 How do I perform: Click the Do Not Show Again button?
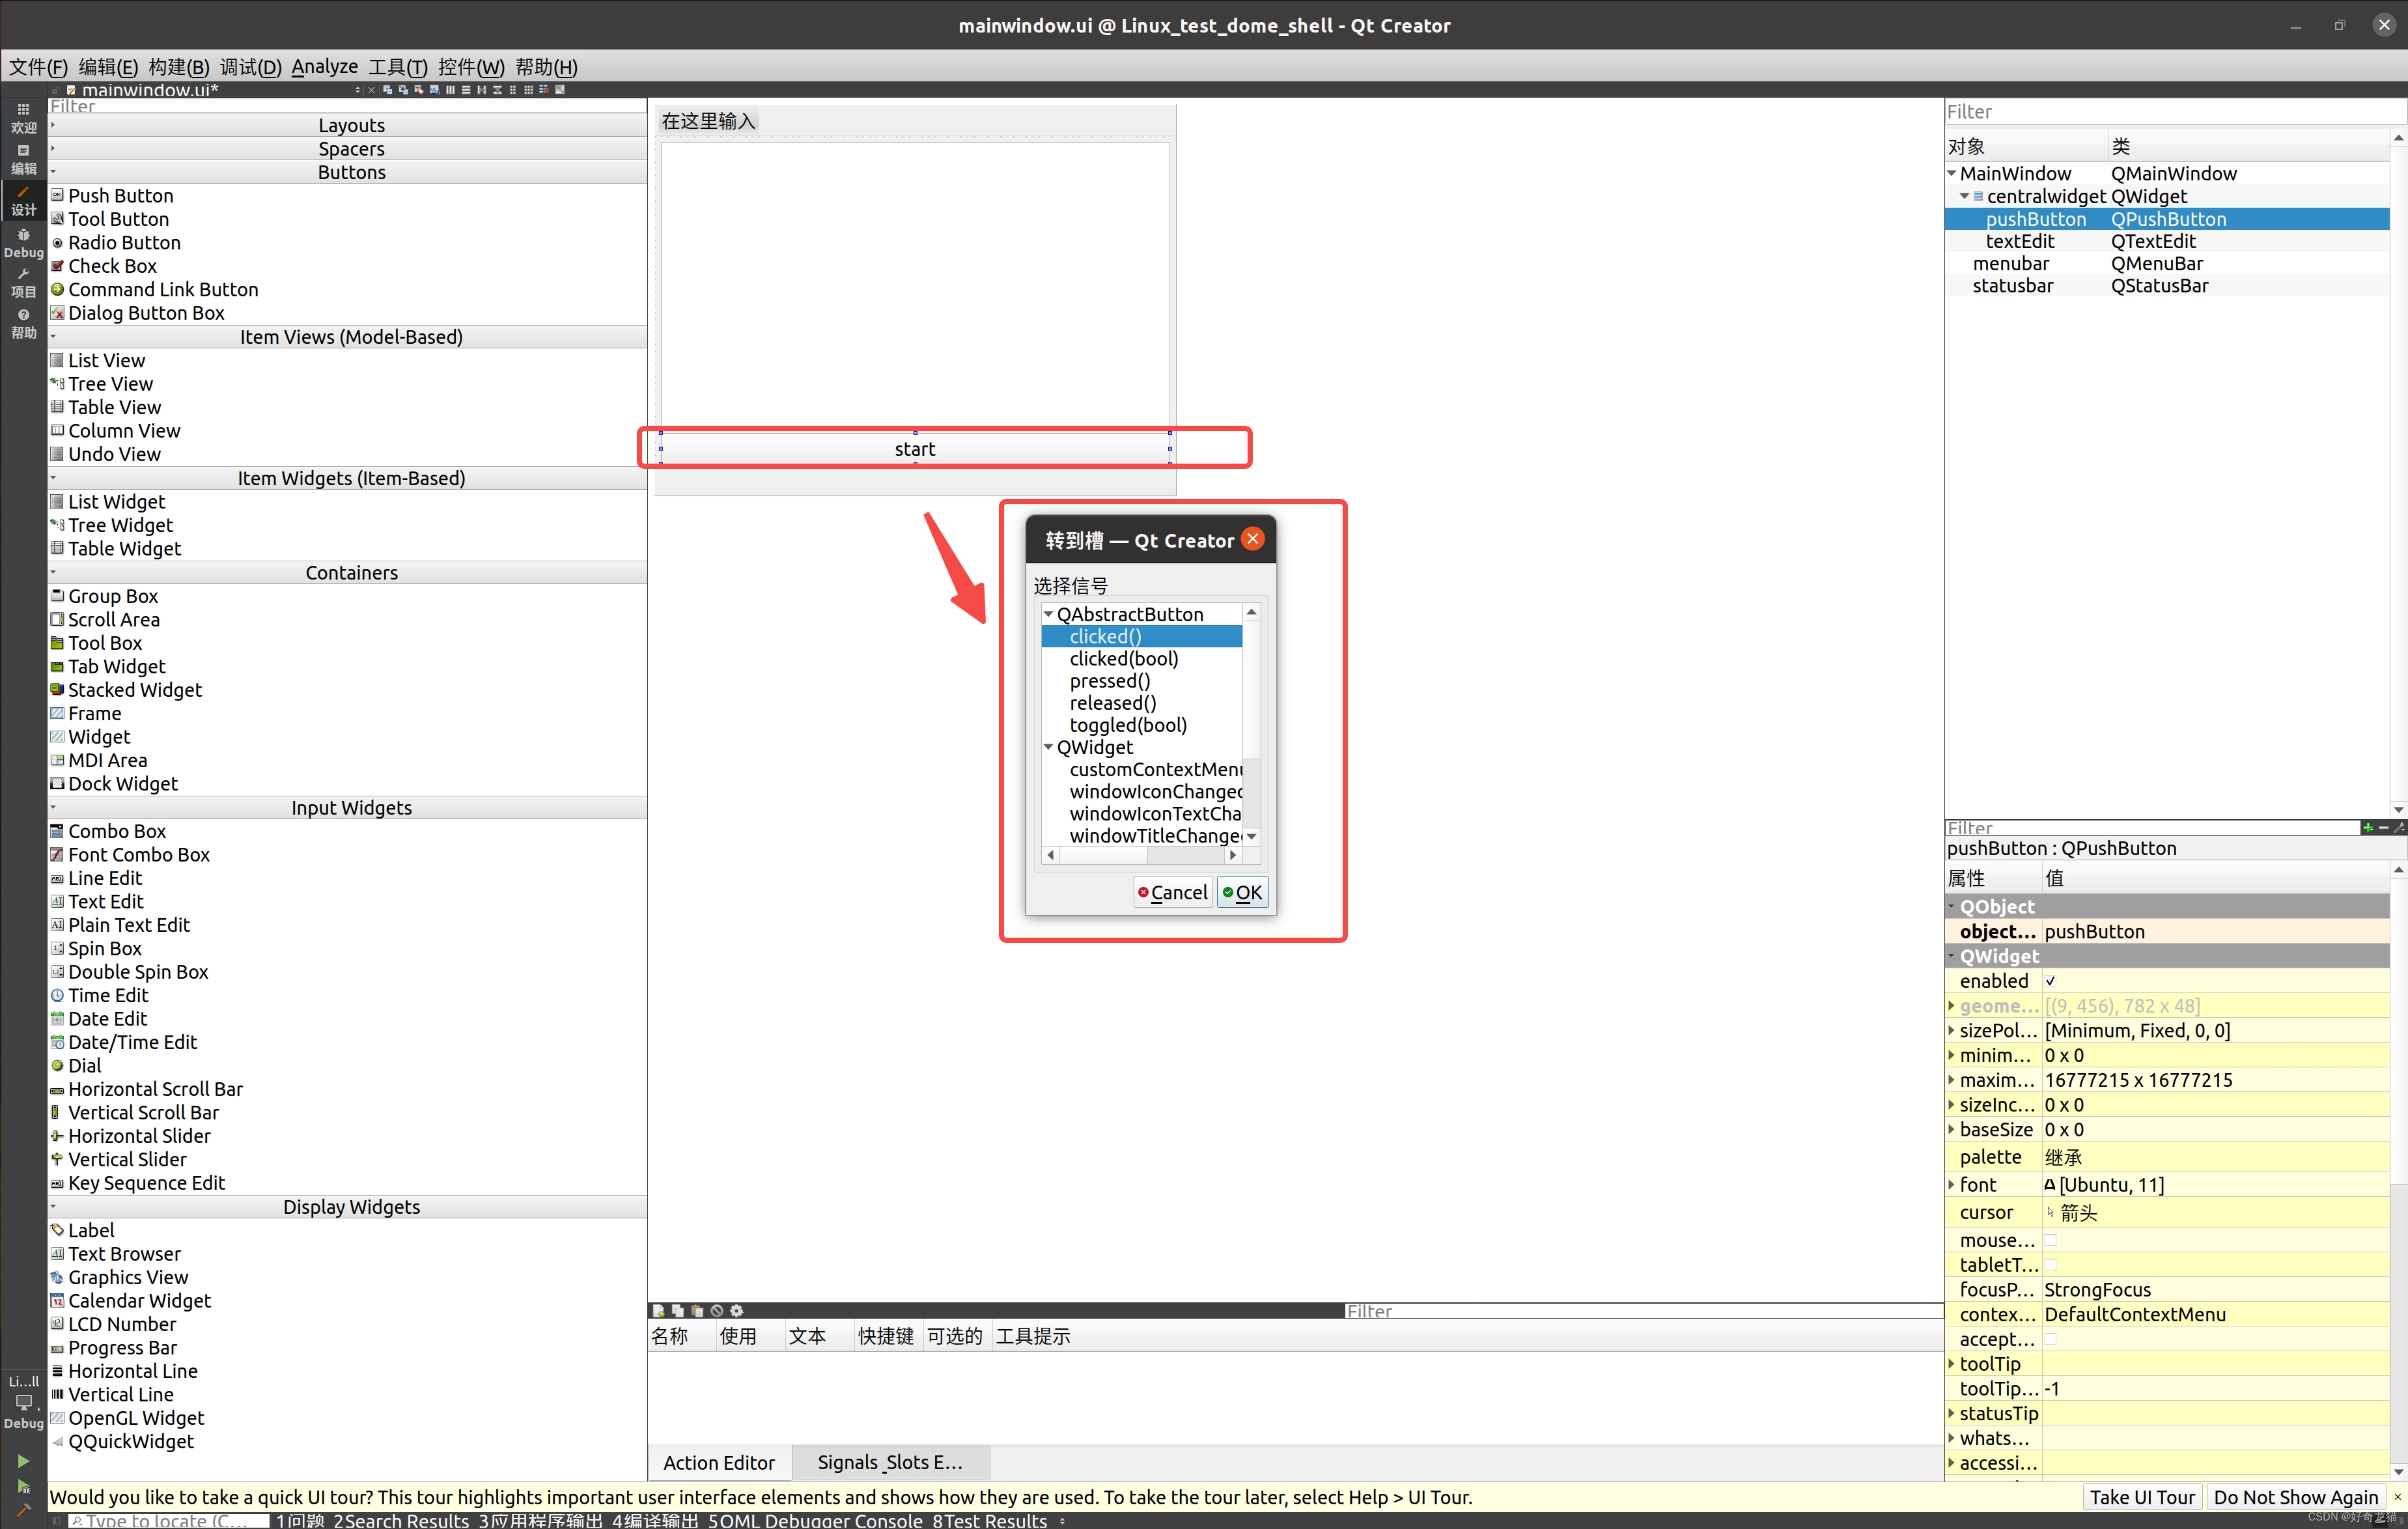(2296, 1497)
